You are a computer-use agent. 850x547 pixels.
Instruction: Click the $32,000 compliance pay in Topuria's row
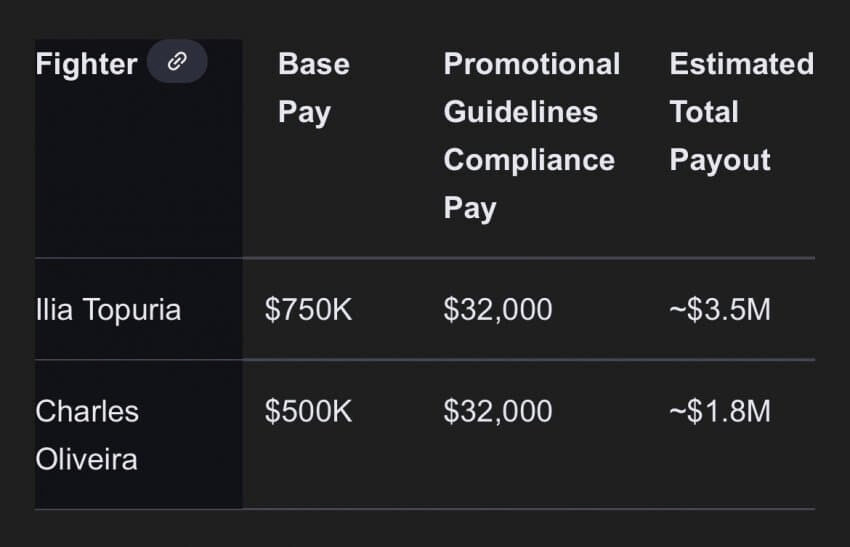tap(497, 310)
